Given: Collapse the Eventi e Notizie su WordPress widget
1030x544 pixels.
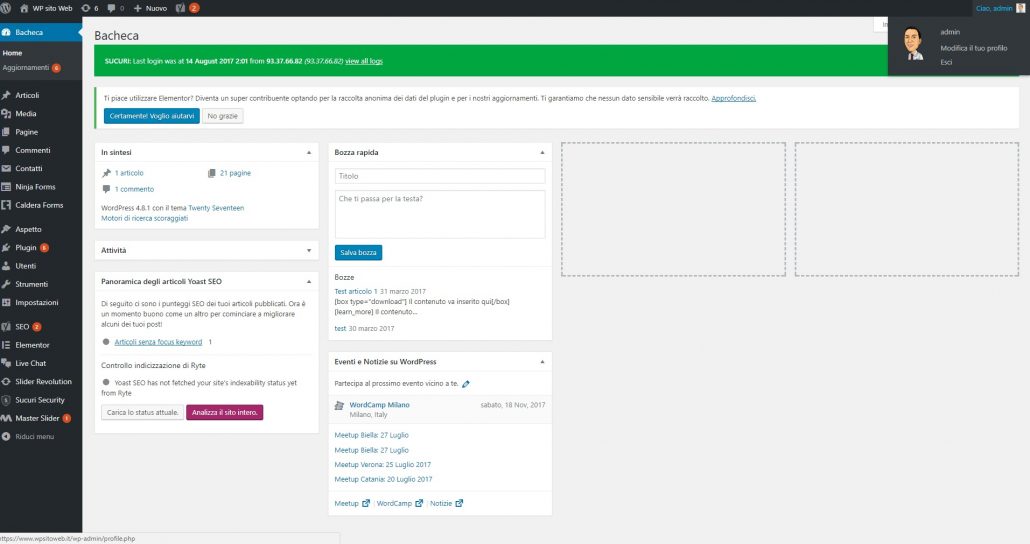Looking at the screenshot, I should point(542,361).
